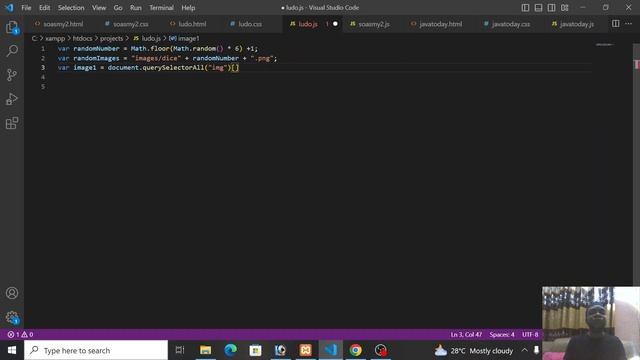The image size is (640, 360).
Task: Split the editor to the right
Action: click(x=616, y=24)
